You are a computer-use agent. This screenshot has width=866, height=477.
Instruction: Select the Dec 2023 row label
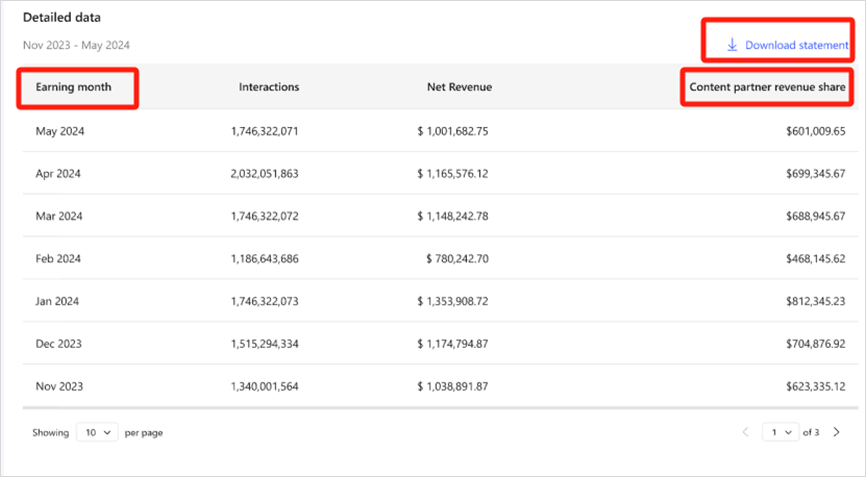58,343
